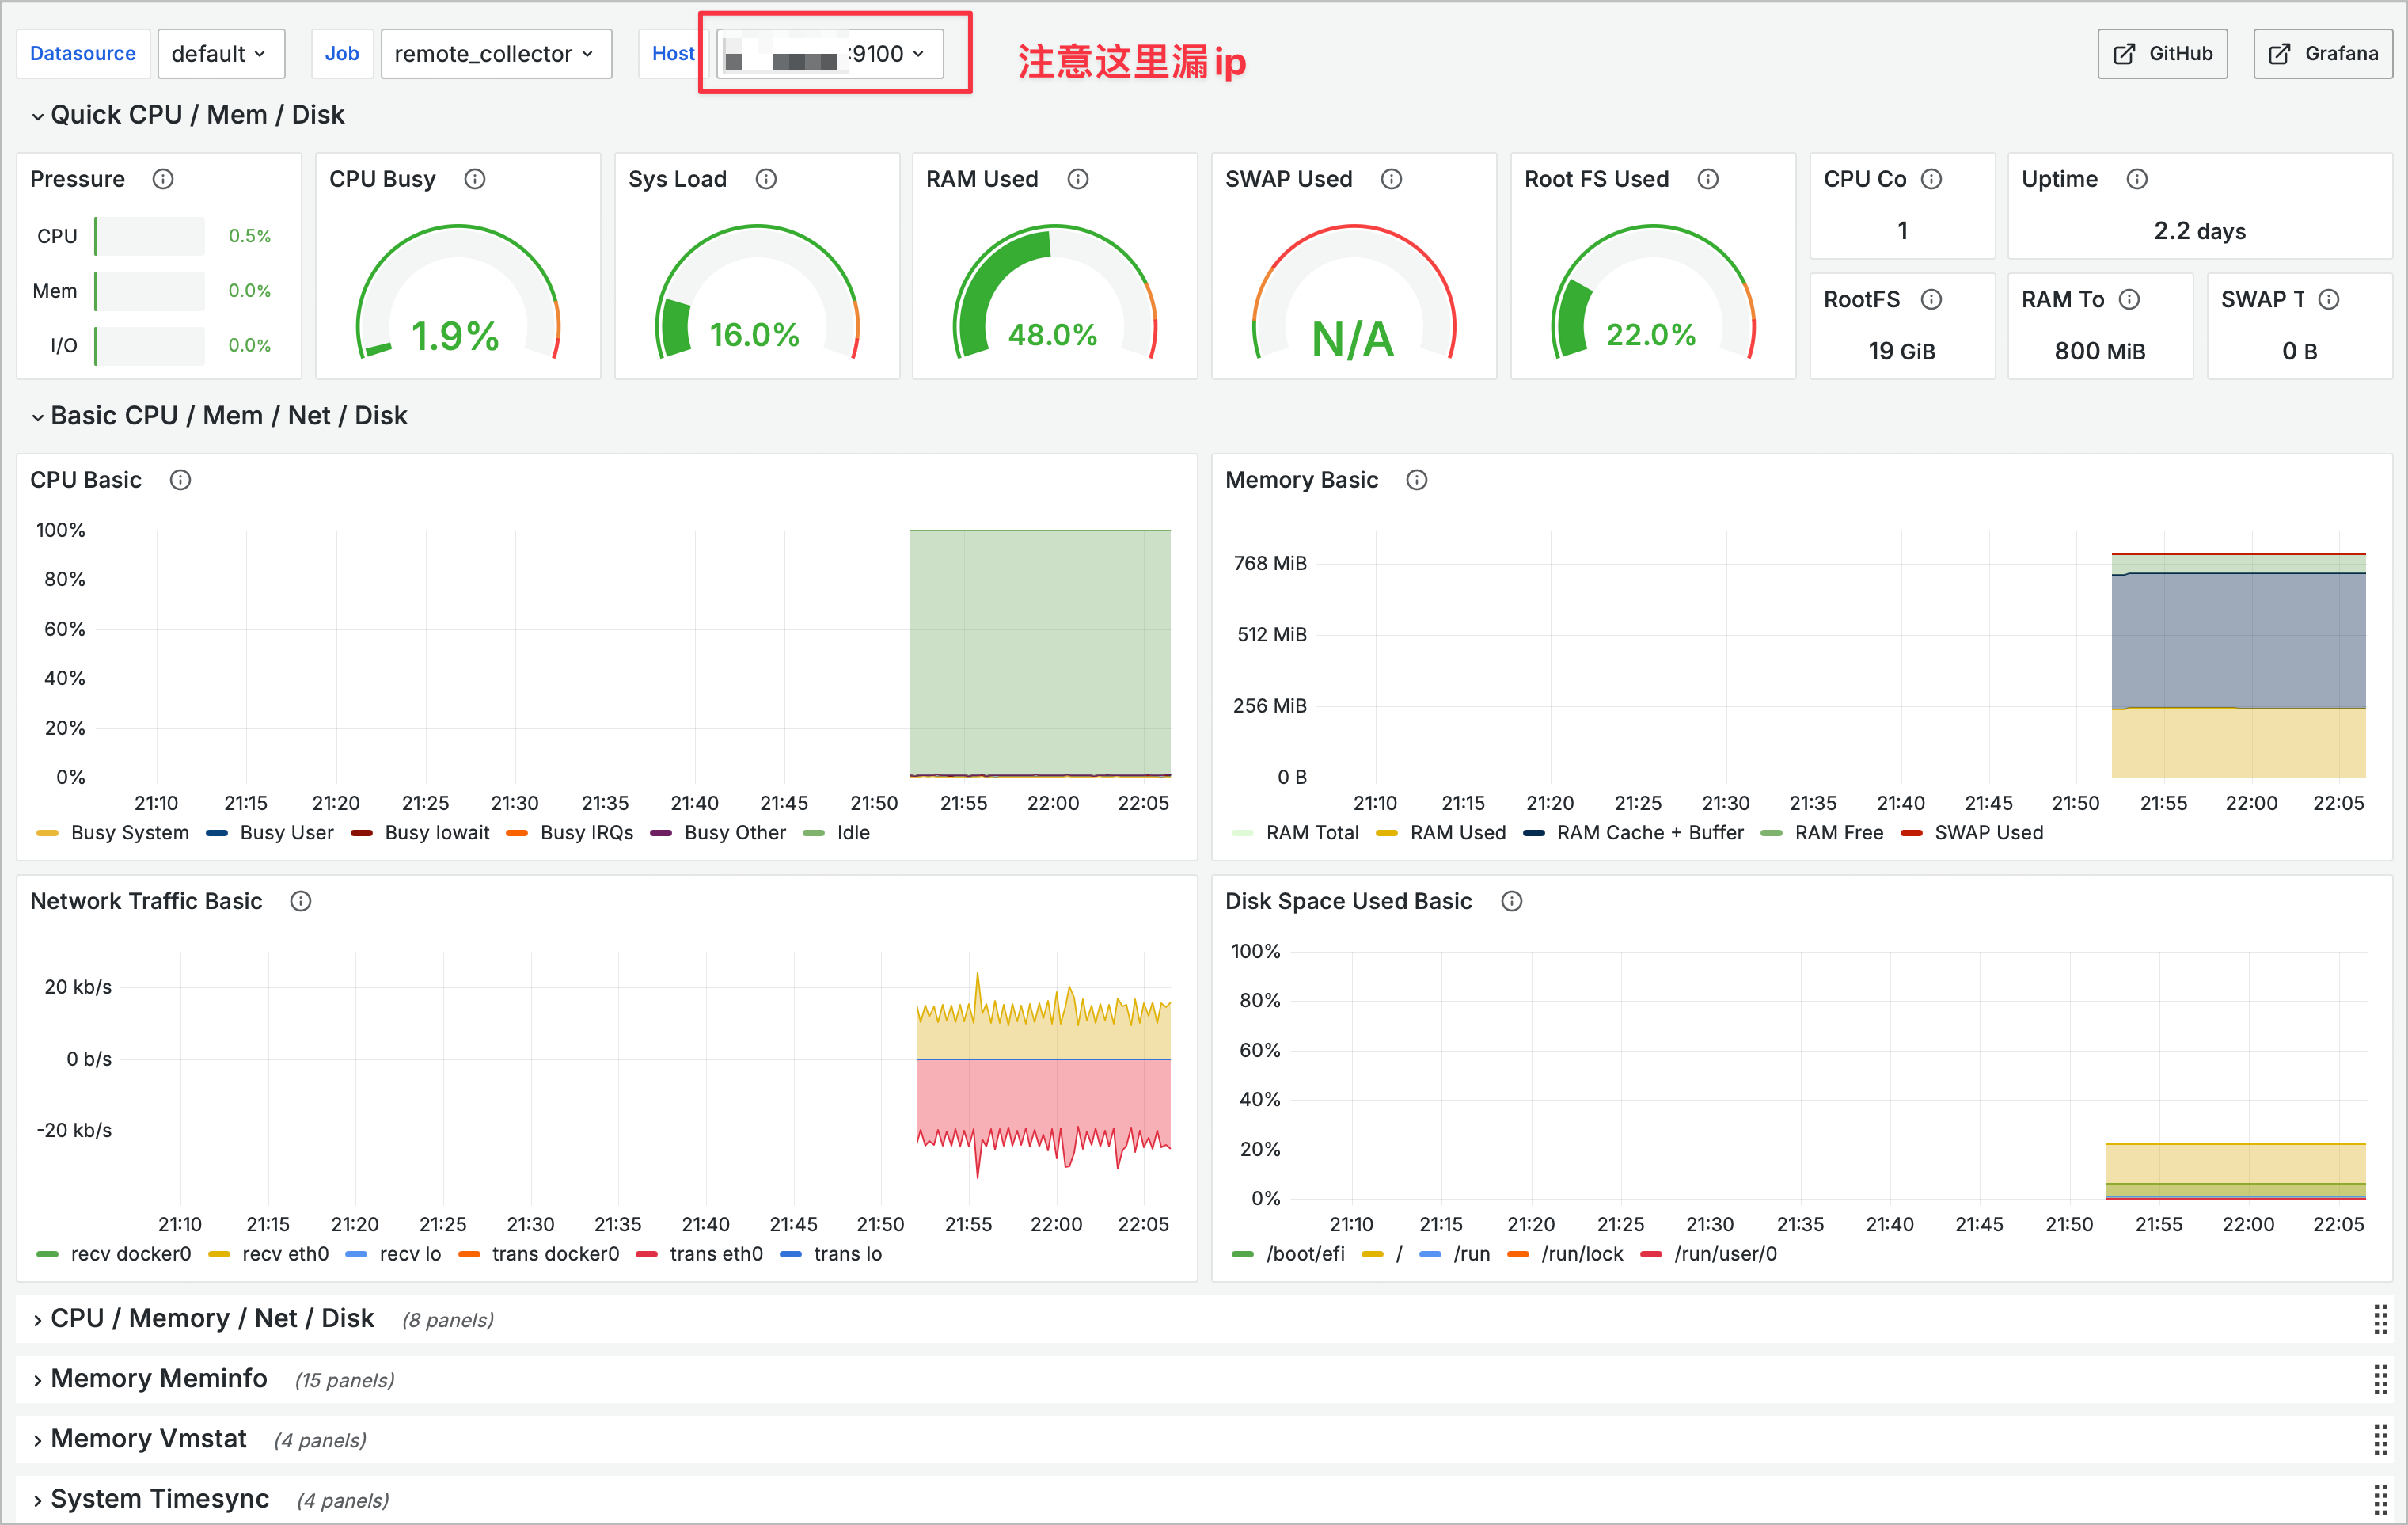Select the trans docker0 legend entry
Screen dimensions: 2408x1525
click(555, 1254)
